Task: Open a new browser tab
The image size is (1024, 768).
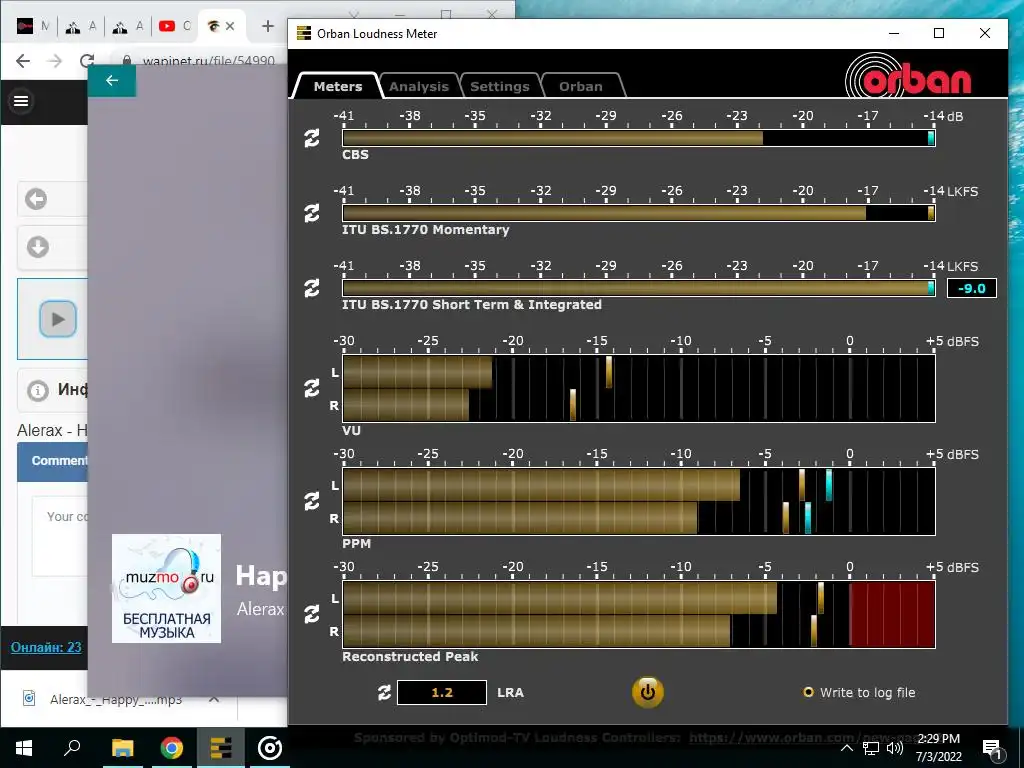Action: [x=268, y=26]
